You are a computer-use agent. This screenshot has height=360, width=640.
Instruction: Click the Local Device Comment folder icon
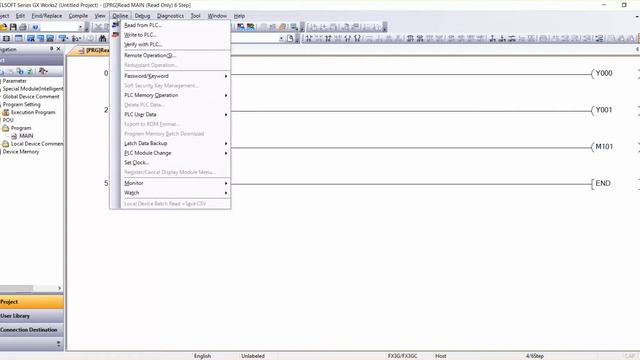[x=5, y=144]
